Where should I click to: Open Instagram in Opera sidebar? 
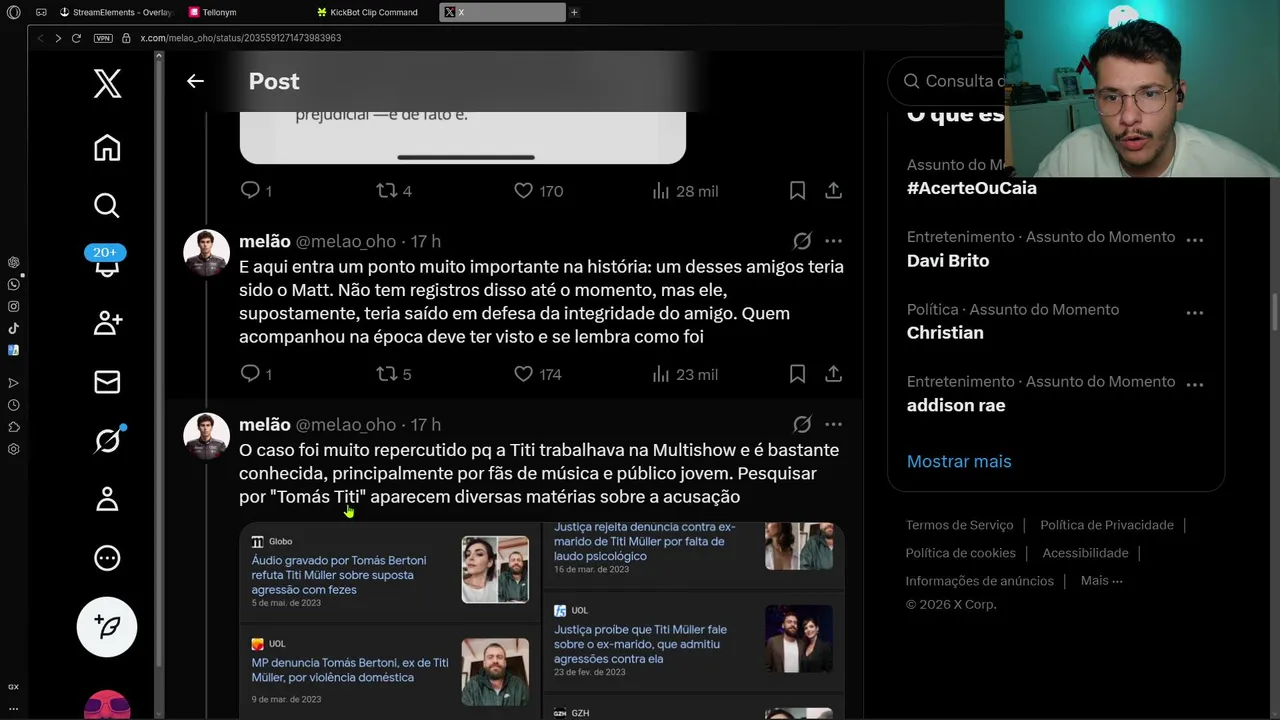point(13,306)
